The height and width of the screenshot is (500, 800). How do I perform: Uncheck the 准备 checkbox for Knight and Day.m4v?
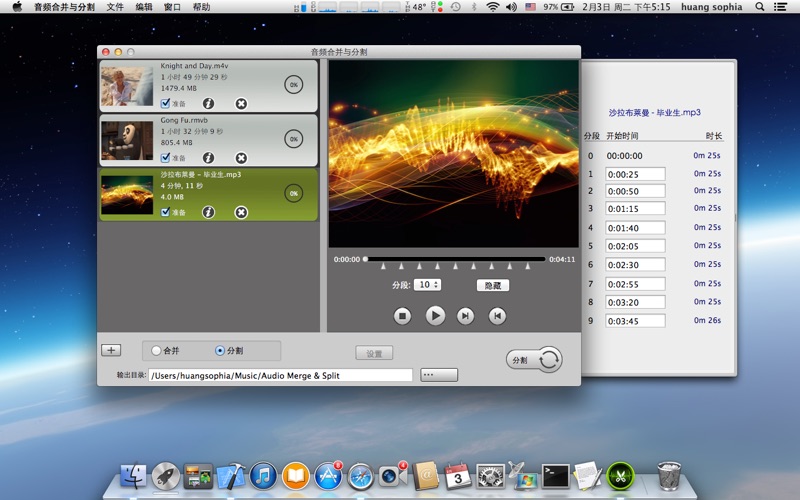coord(166,103)
